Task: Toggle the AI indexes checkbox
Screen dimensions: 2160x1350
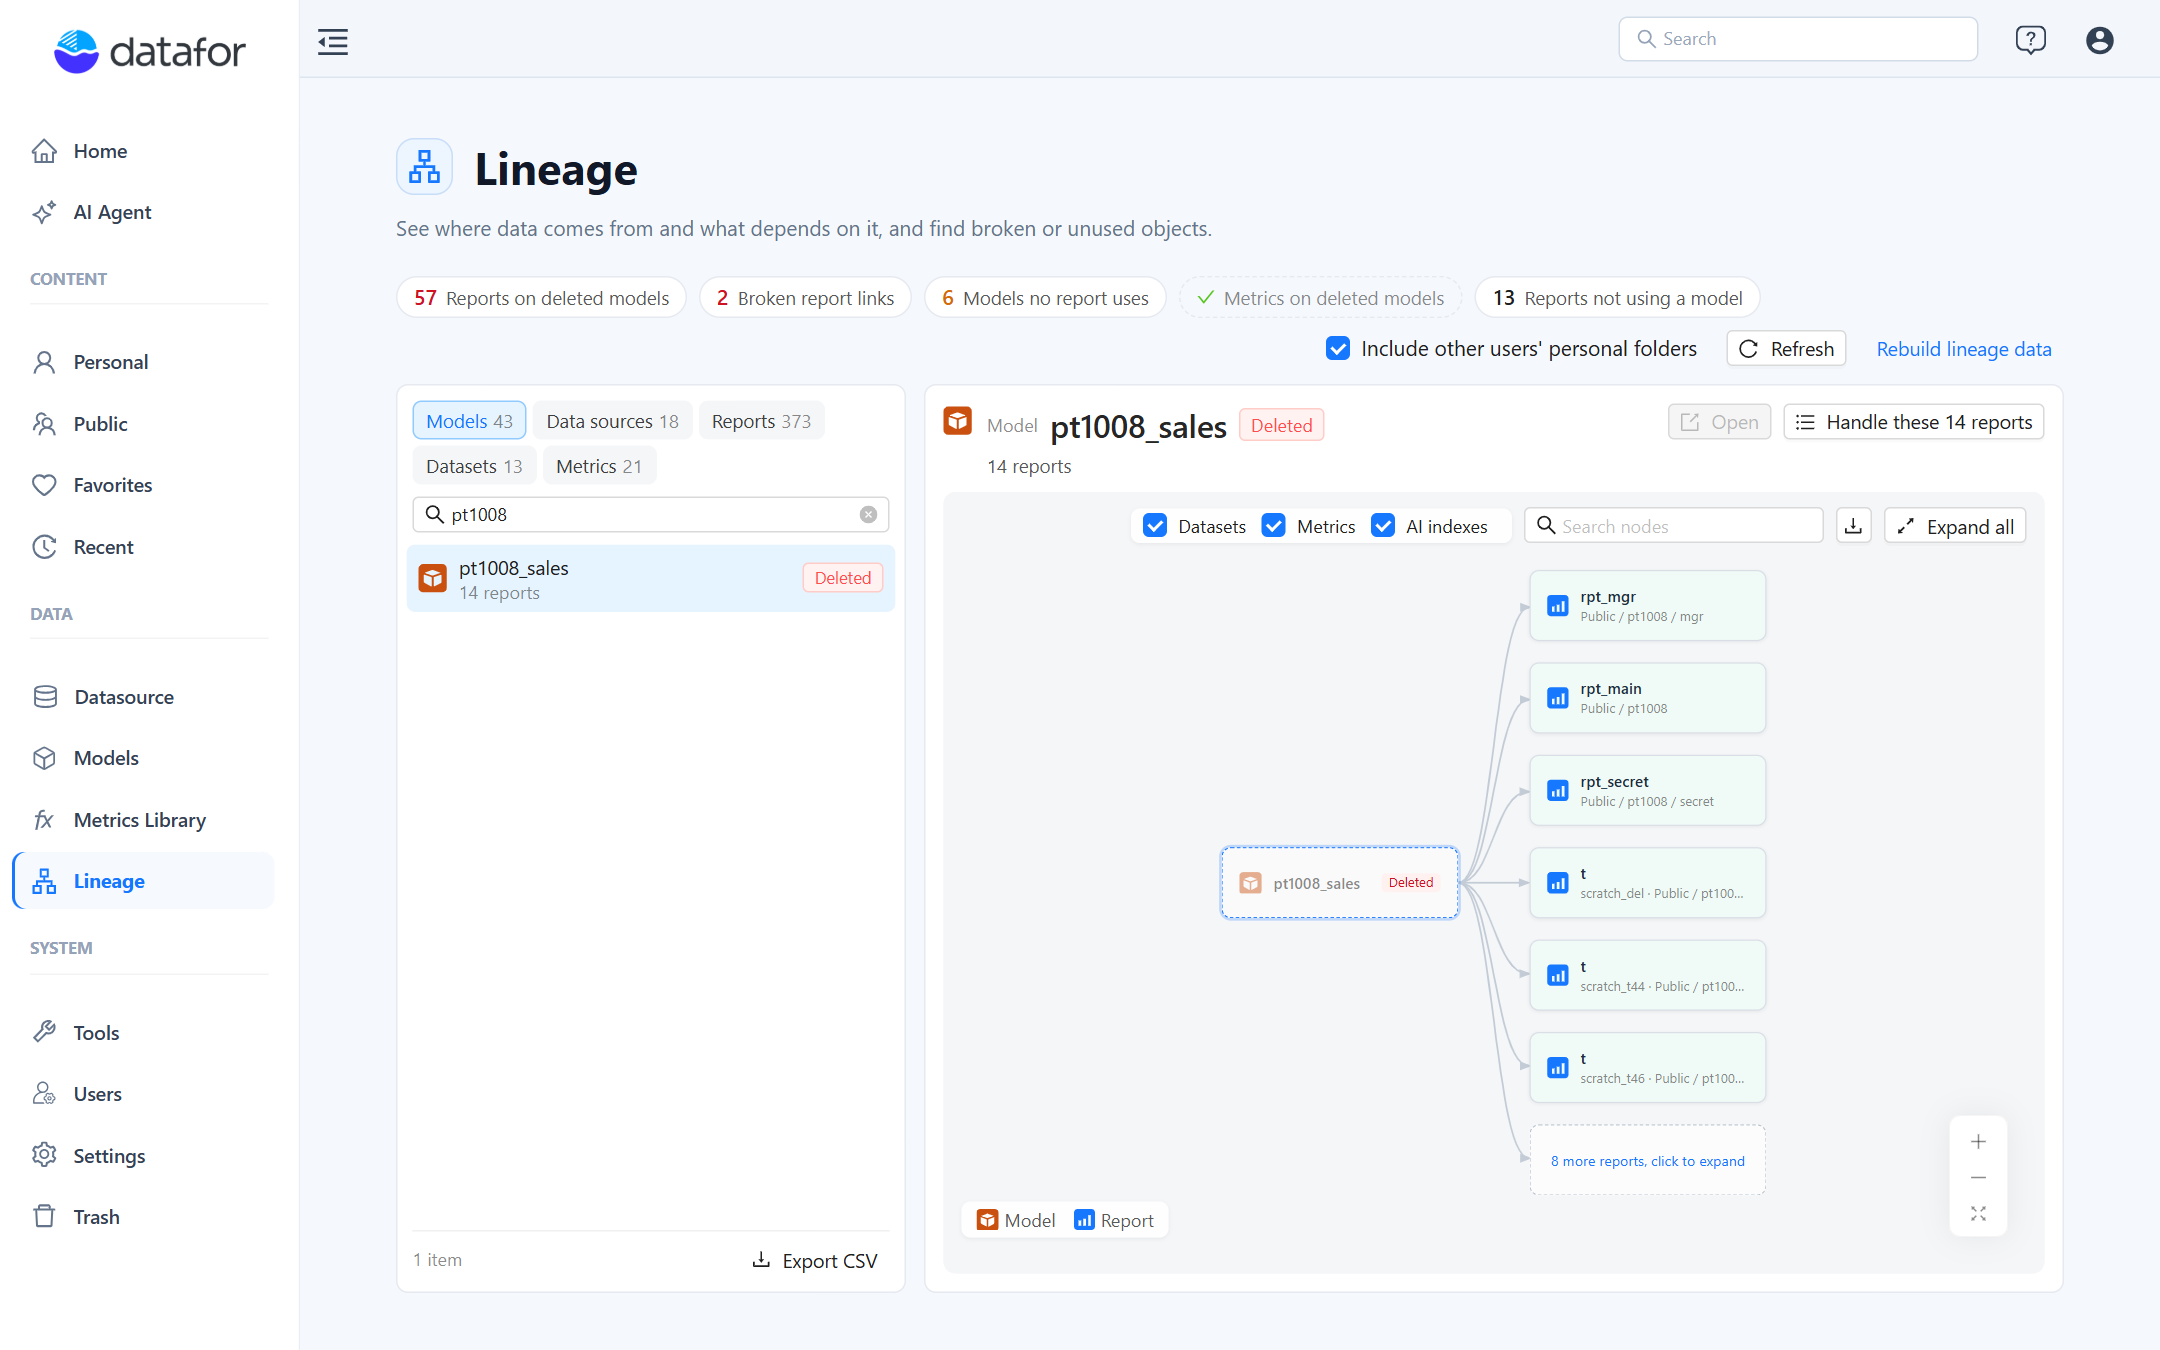Action: click(1383, 526)
